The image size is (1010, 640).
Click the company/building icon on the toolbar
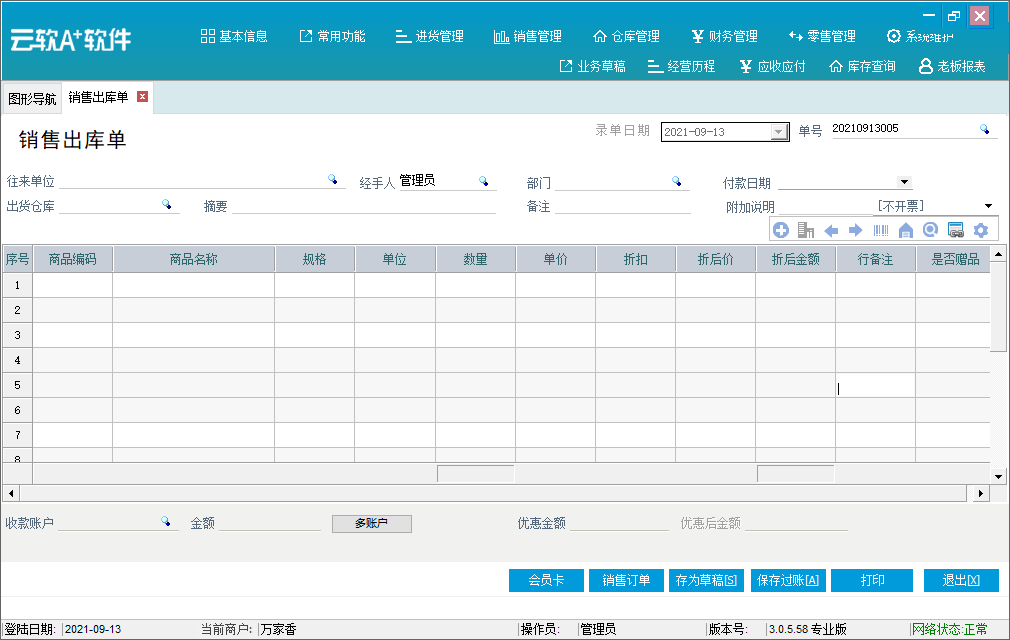click(x=806, y=230)
